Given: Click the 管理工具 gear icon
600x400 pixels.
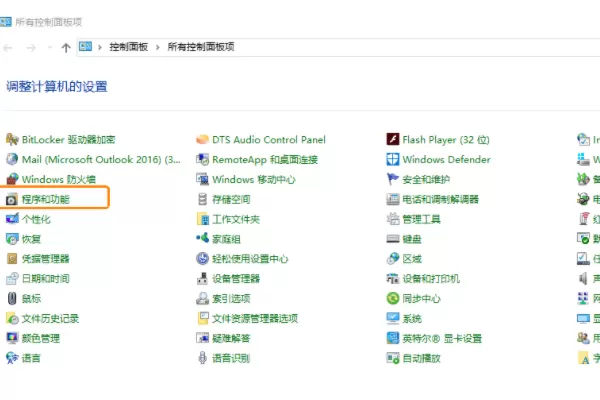Looking at the screenshot, I should [x=393, y=219].
